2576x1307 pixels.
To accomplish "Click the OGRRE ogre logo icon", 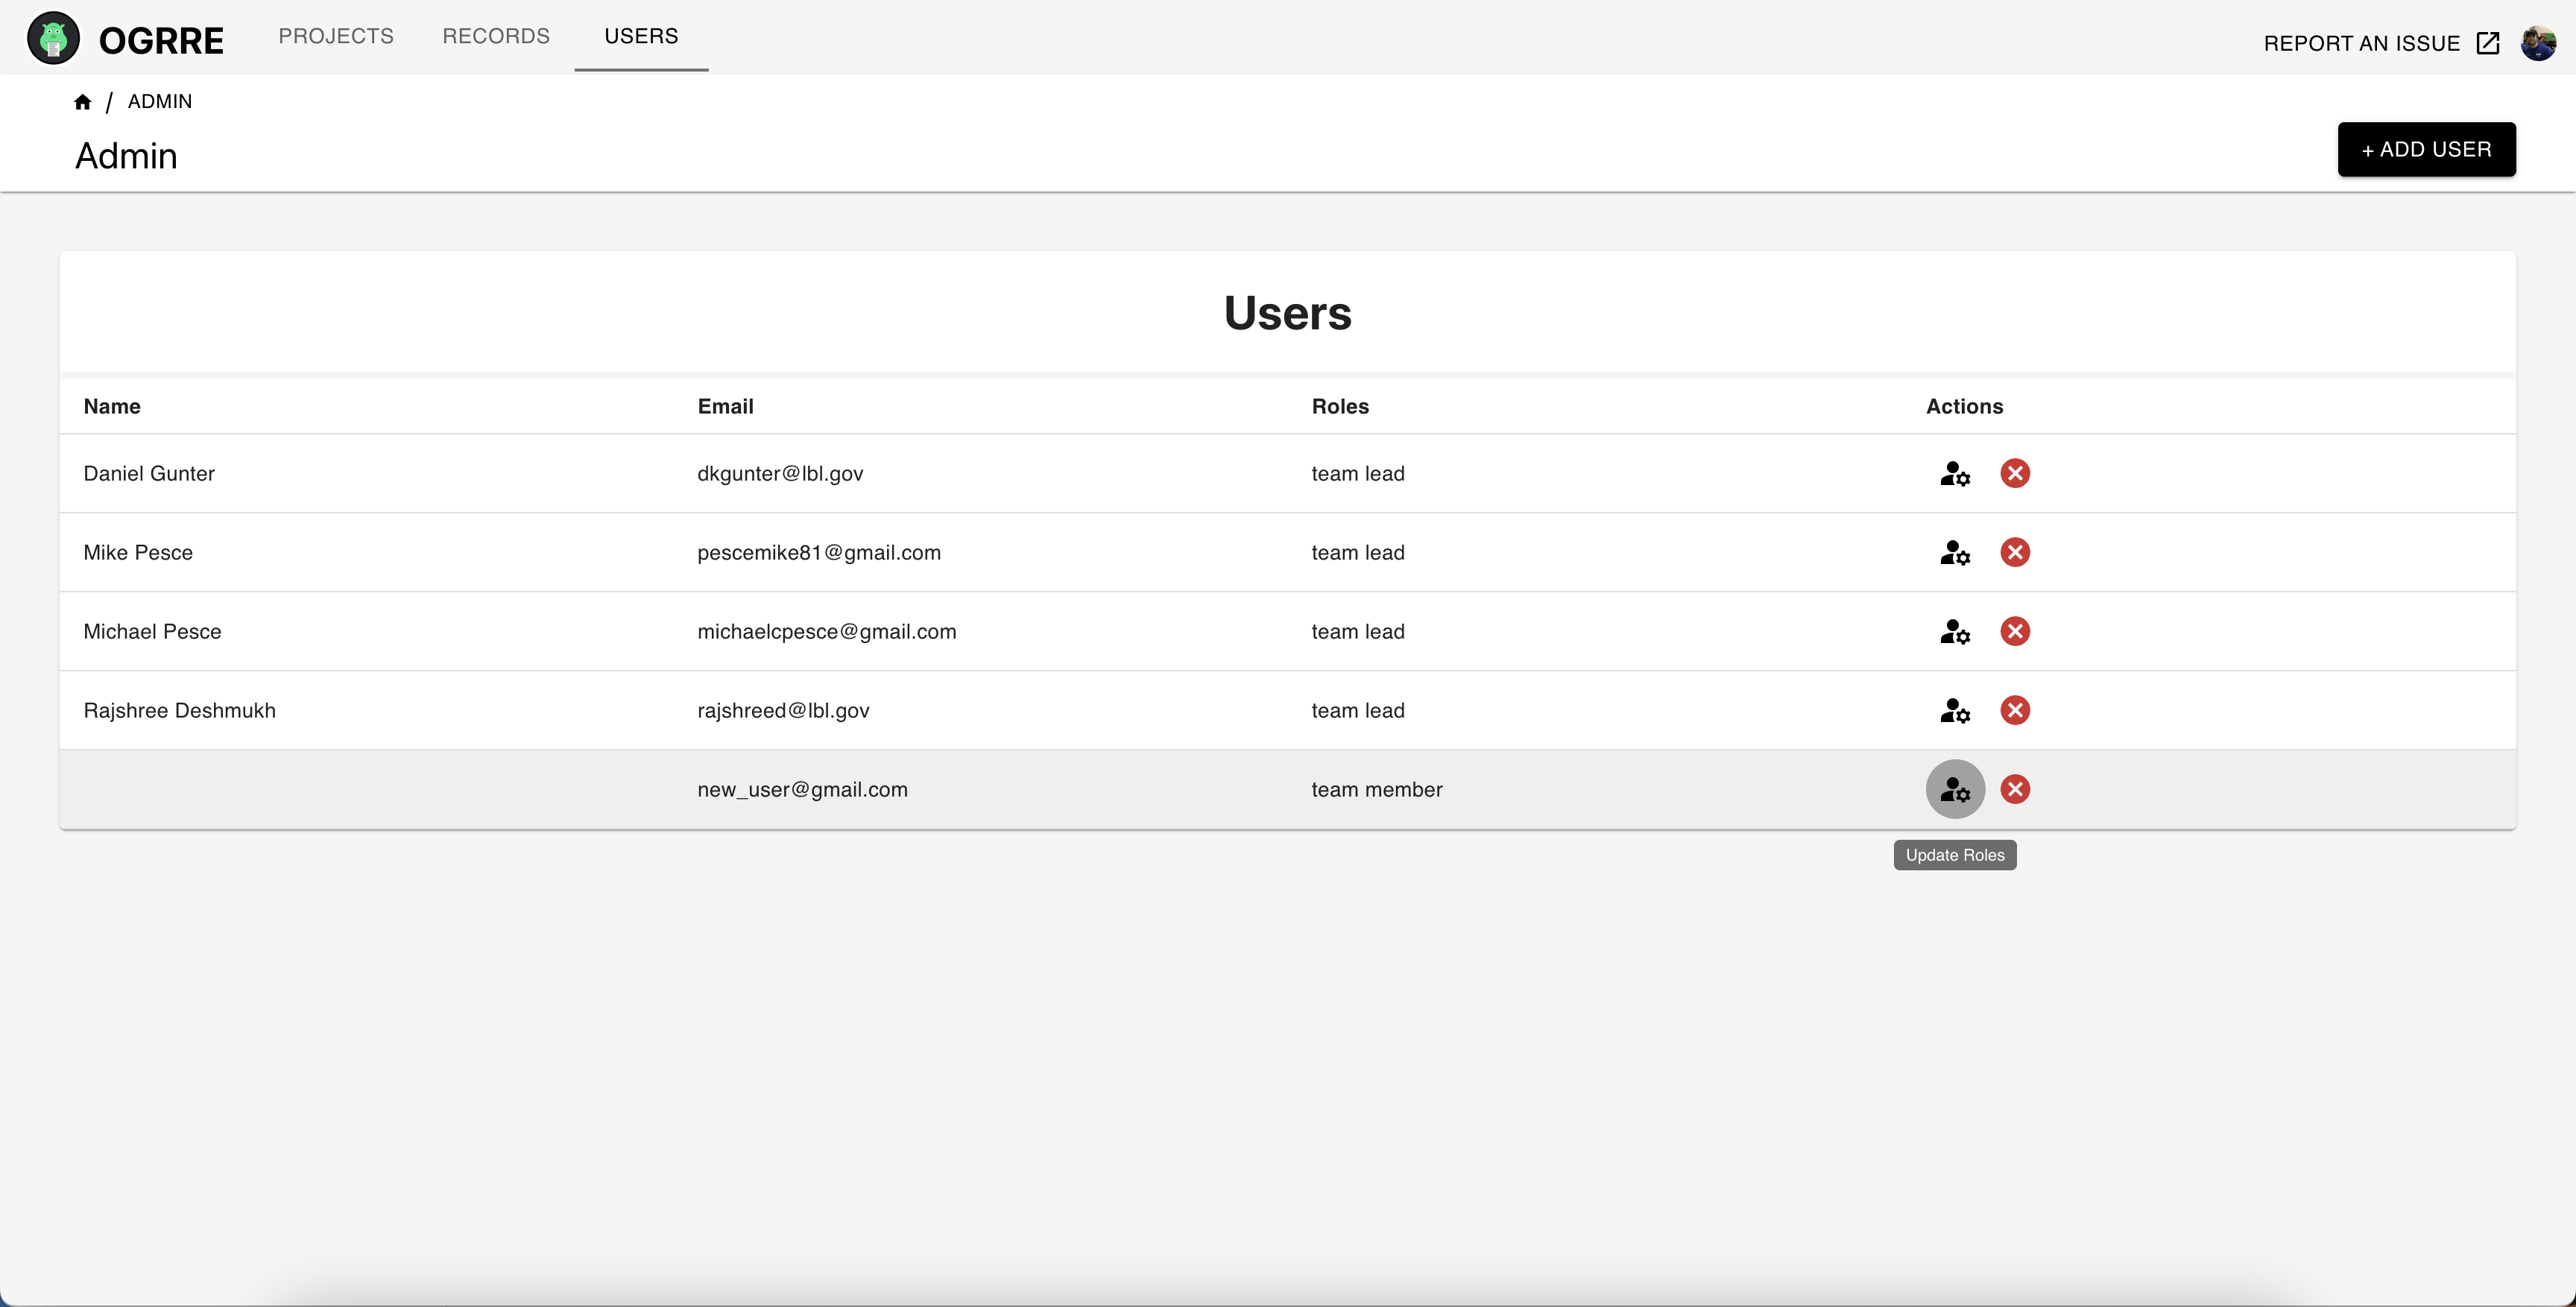I will [x=53, y=39].
